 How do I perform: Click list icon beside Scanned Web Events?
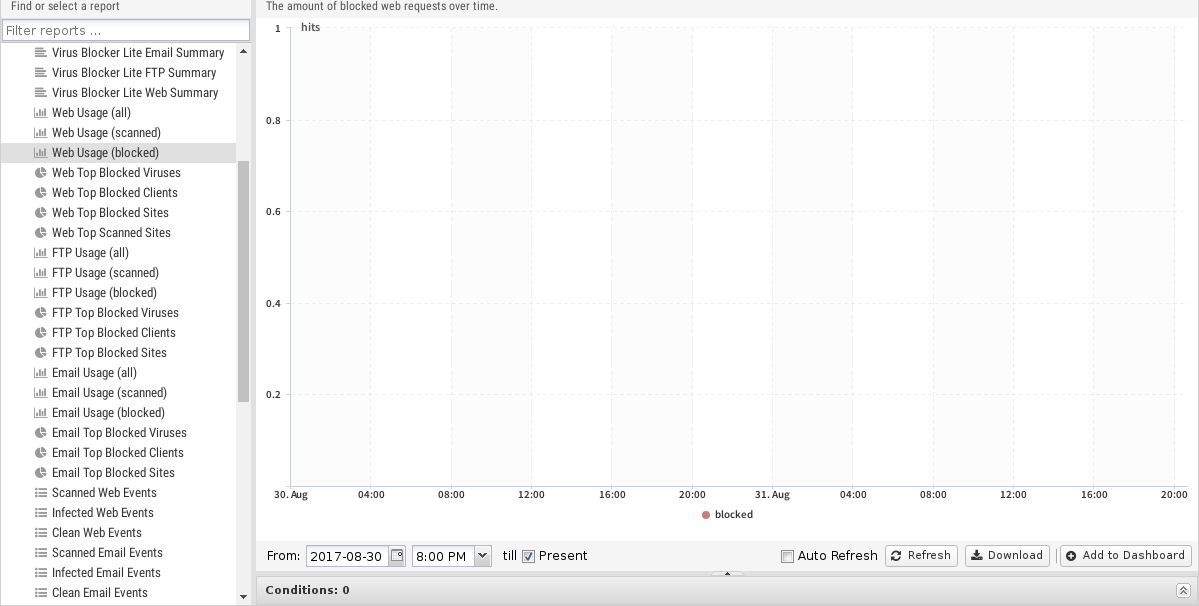[41, 492]
